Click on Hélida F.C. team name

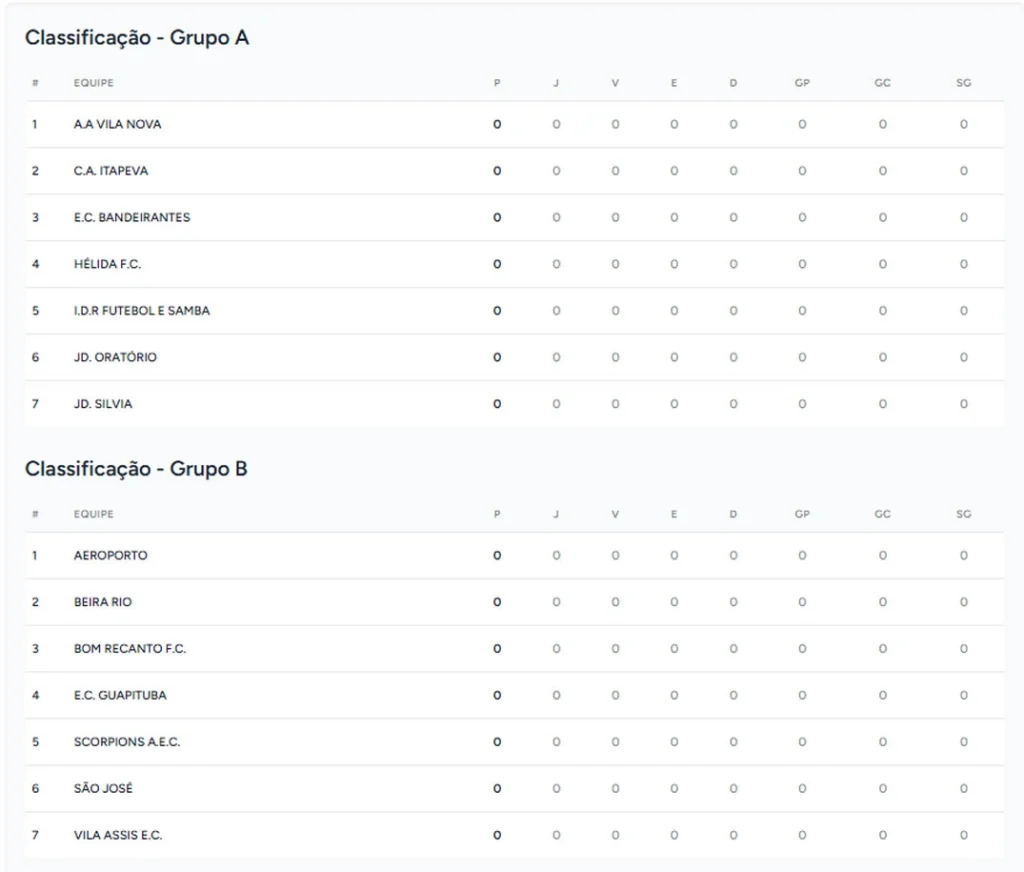(x=107, y=264)
